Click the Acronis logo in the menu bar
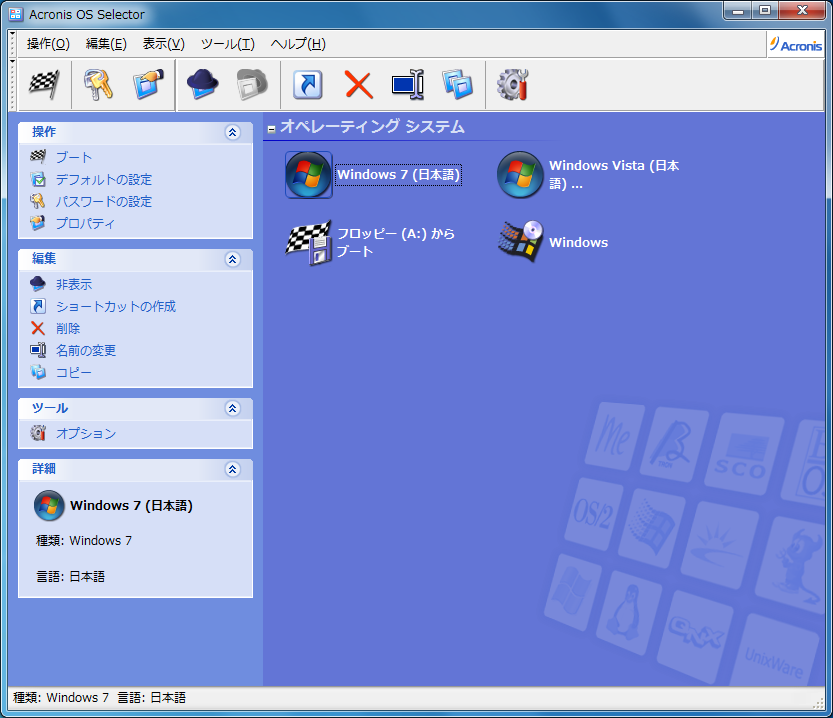Image resolution: width=833 pixels, height=718 pixels. point(796,45)
